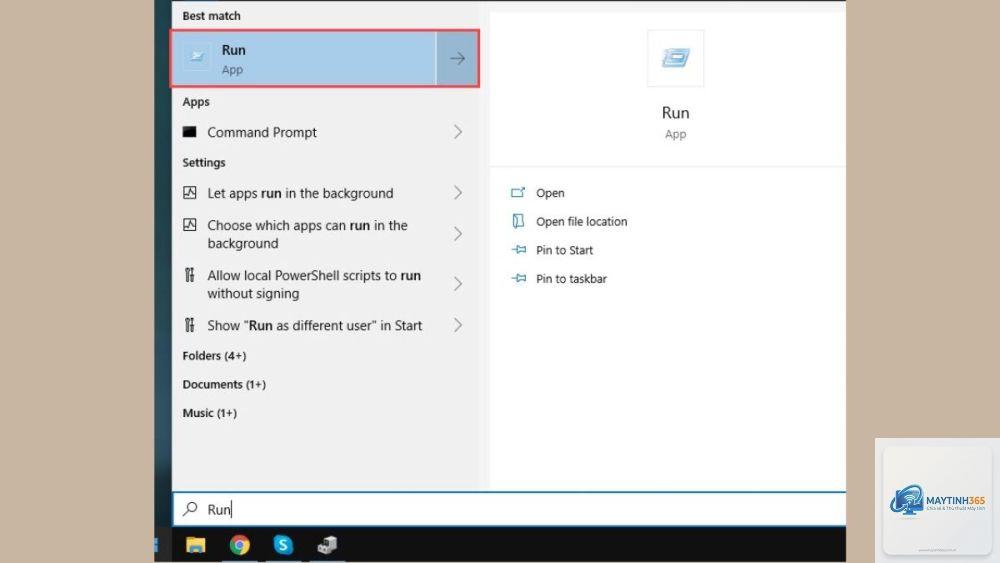Image resolution: width=1000 pixels, height=563 pixels.
Task: Expand chevron for Show Run as different user
Action: 458,325
